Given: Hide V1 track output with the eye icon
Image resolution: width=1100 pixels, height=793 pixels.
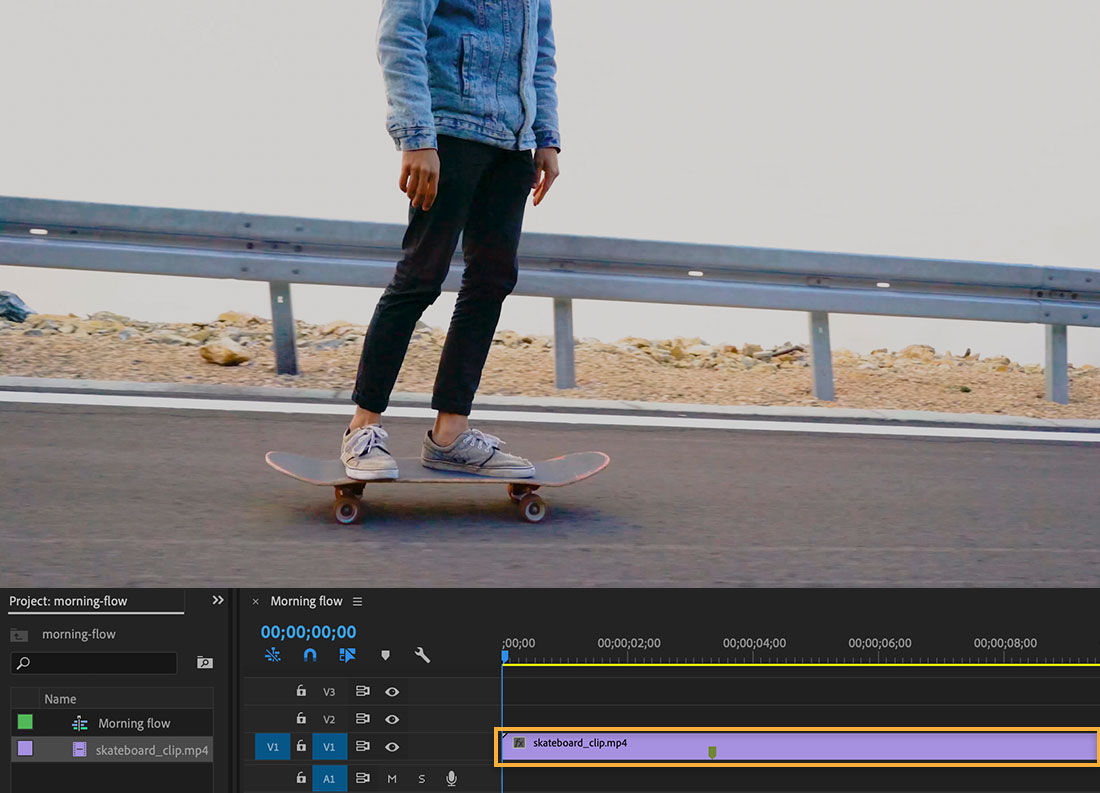Looking at the screenshot, I should click(x=392, y=746).
